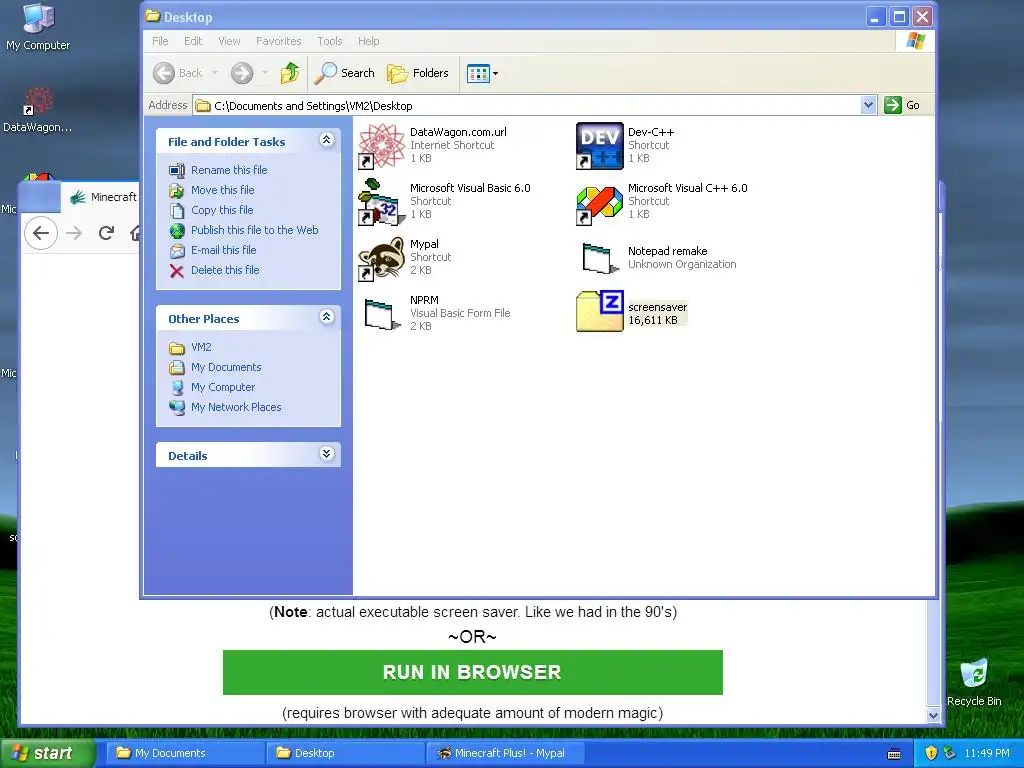
Task: Click the Go button
Action: point(902,105)
